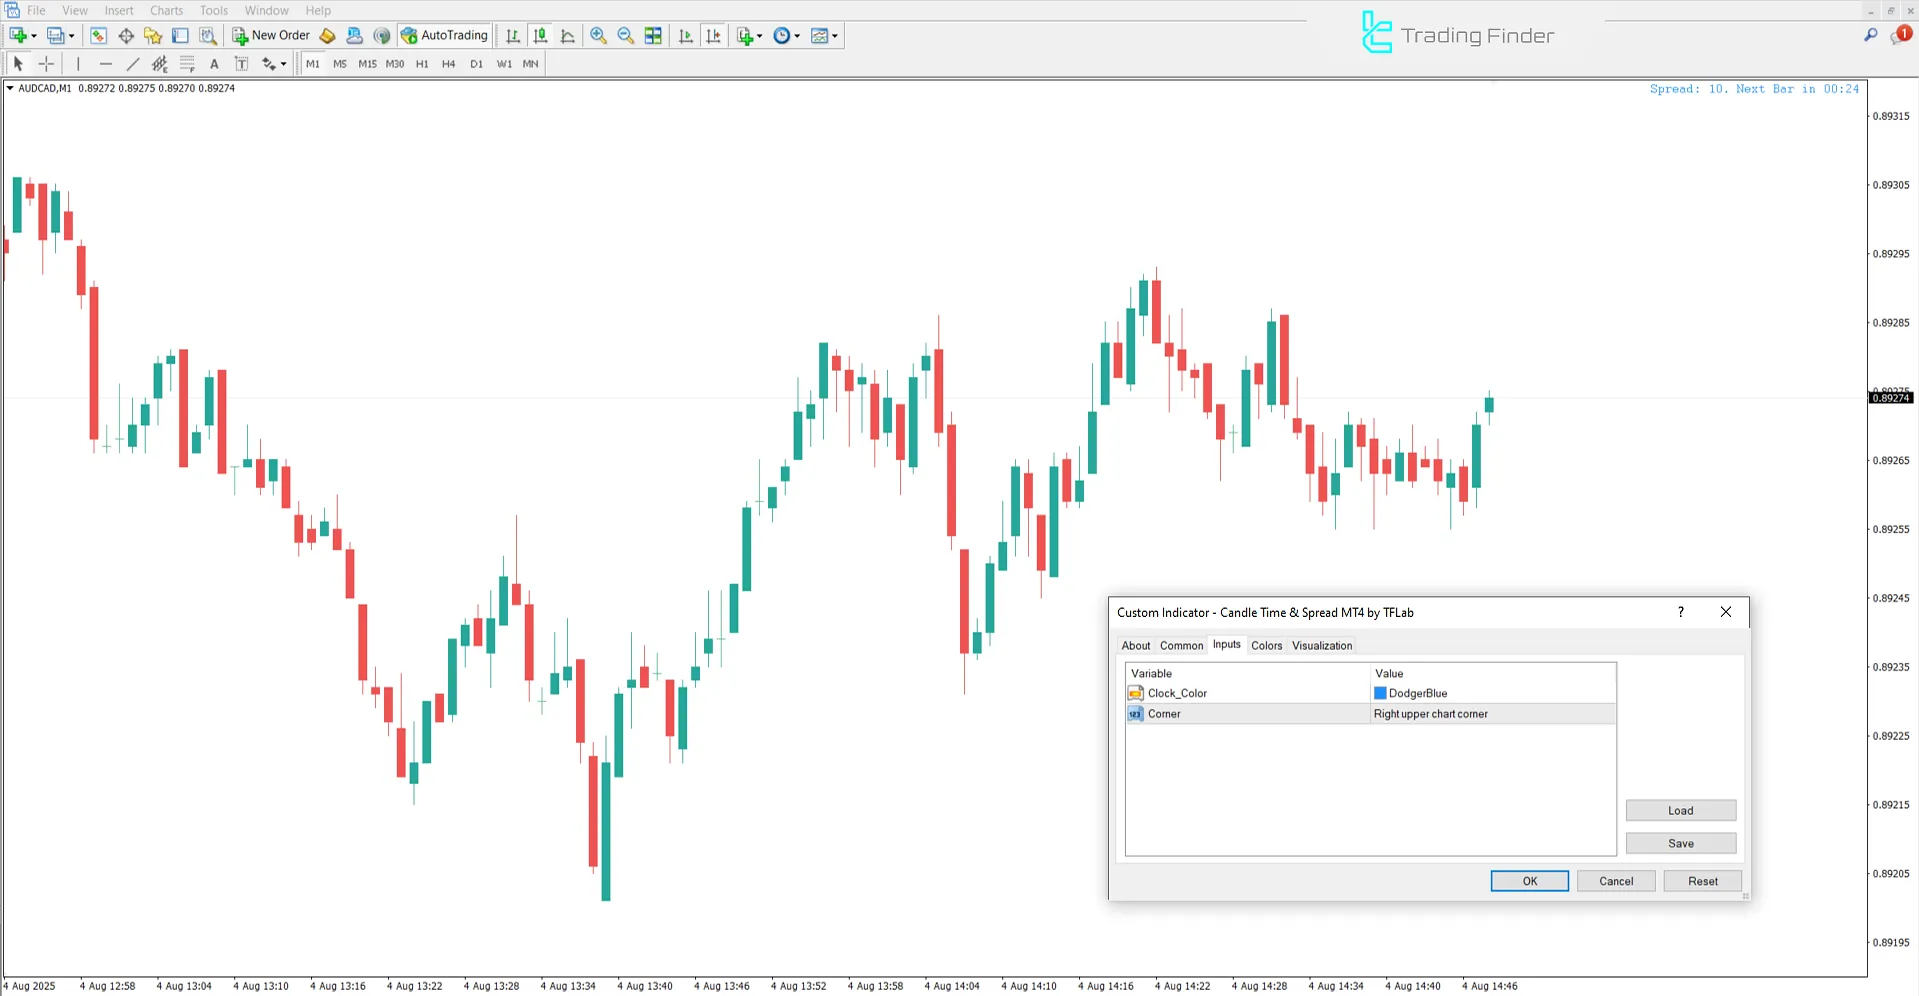1919x996 pixels.
Task: Click the Reset button
Action: pos(1702,881)
